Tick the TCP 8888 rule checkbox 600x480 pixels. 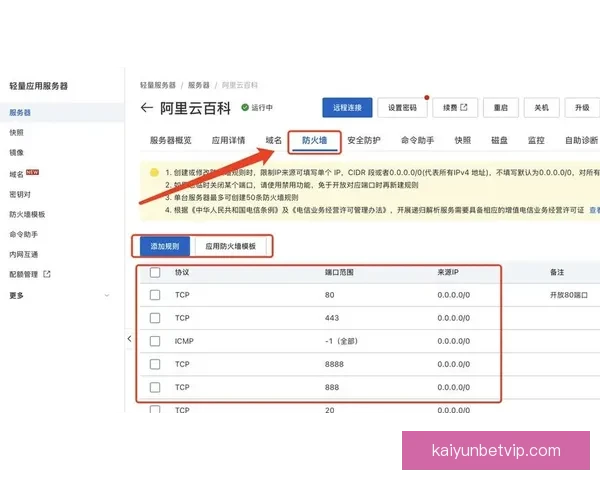click(155, 364)
